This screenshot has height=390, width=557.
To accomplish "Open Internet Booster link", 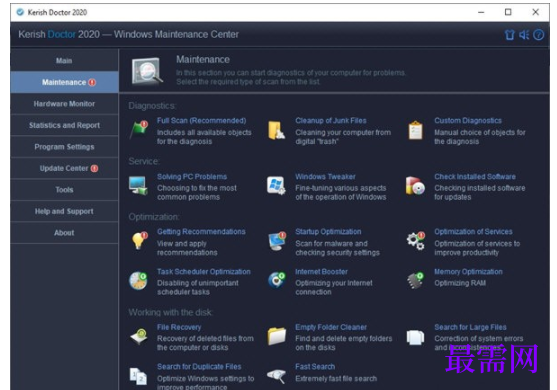I will (321, 272).
